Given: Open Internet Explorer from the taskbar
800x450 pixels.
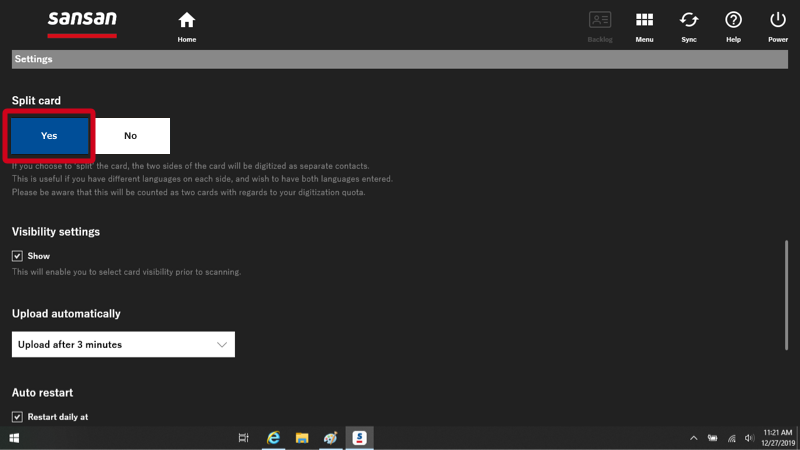Looking at the screenshot, I should tap(272, 438).
